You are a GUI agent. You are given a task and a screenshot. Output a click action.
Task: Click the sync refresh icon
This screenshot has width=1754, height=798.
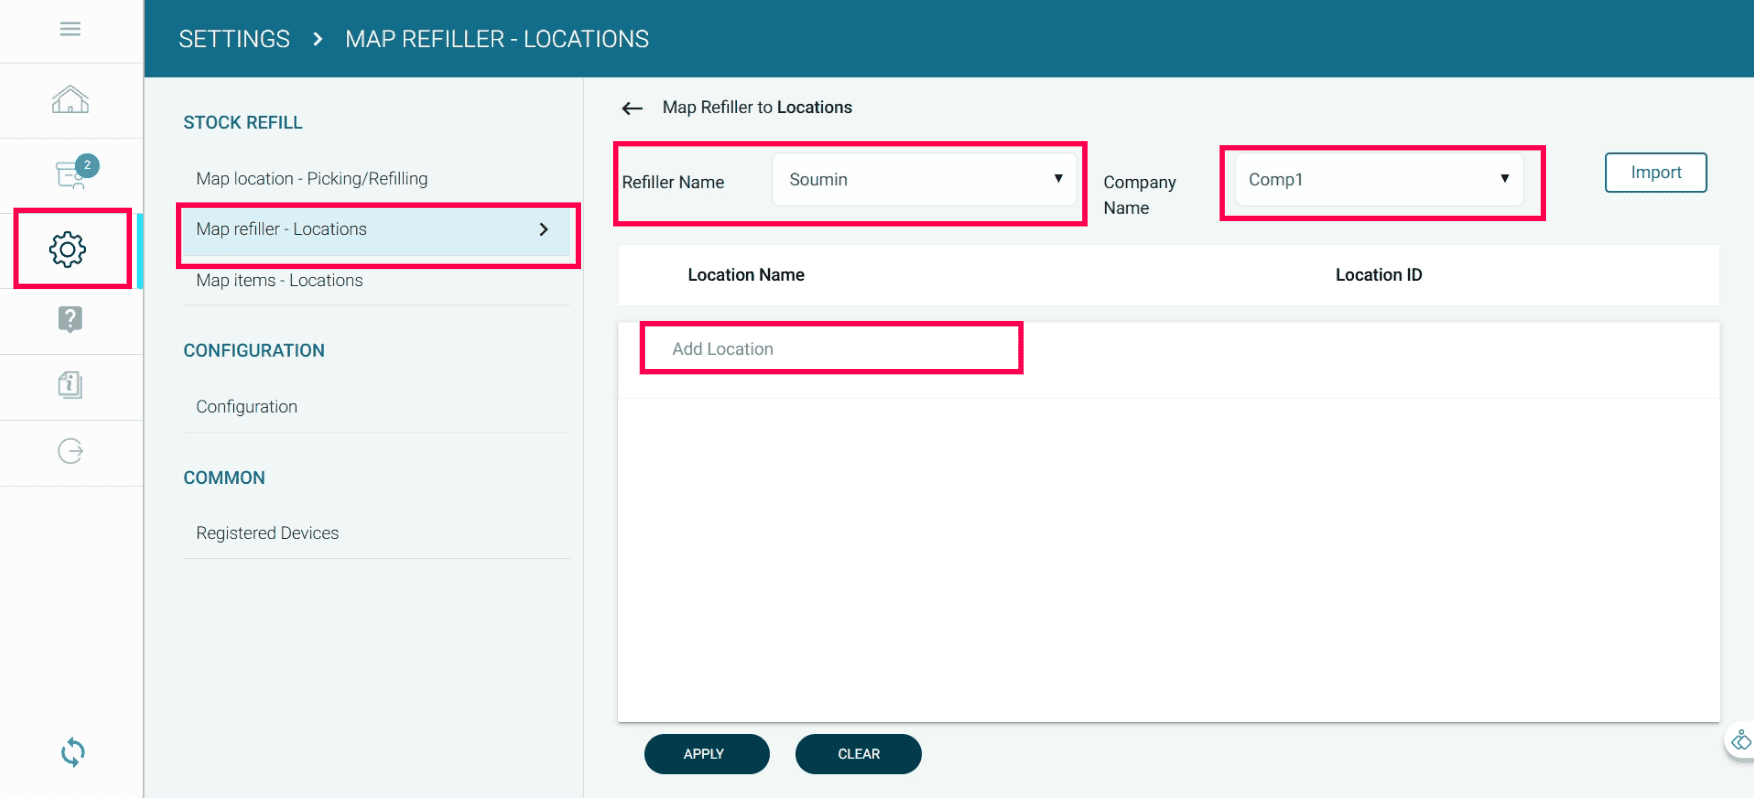point(72,752)
